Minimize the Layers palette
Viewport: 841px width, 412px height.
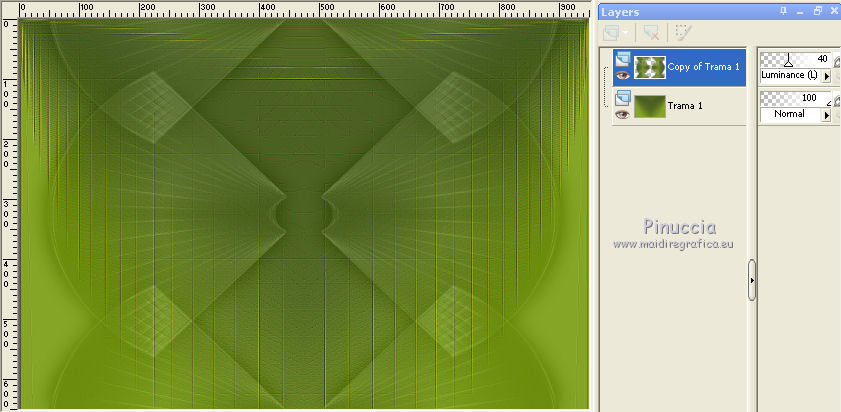tap(801, 12)
